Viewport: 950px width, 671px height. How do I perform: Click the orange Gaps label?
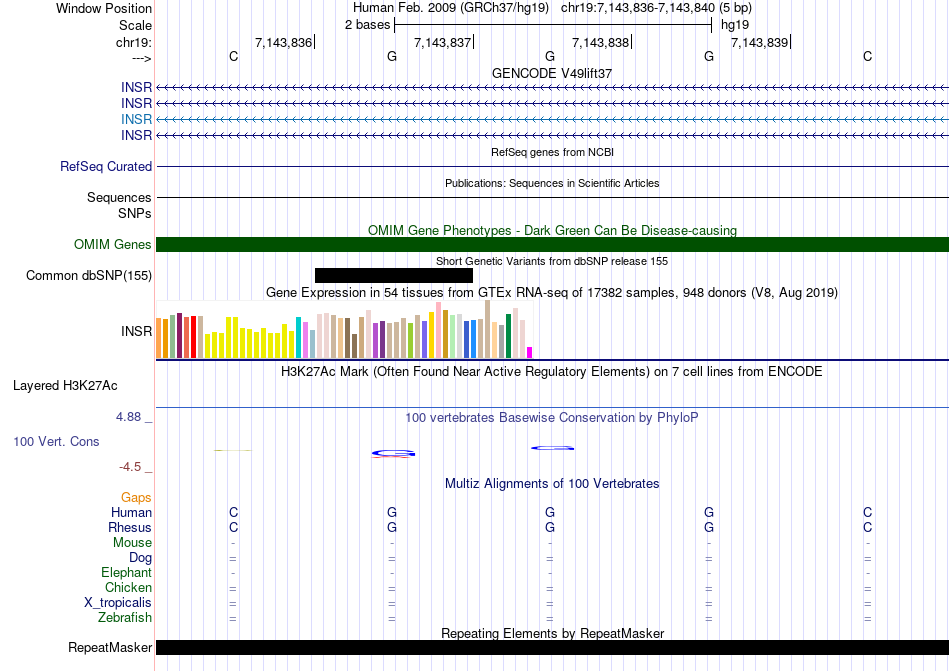(136, 497)
